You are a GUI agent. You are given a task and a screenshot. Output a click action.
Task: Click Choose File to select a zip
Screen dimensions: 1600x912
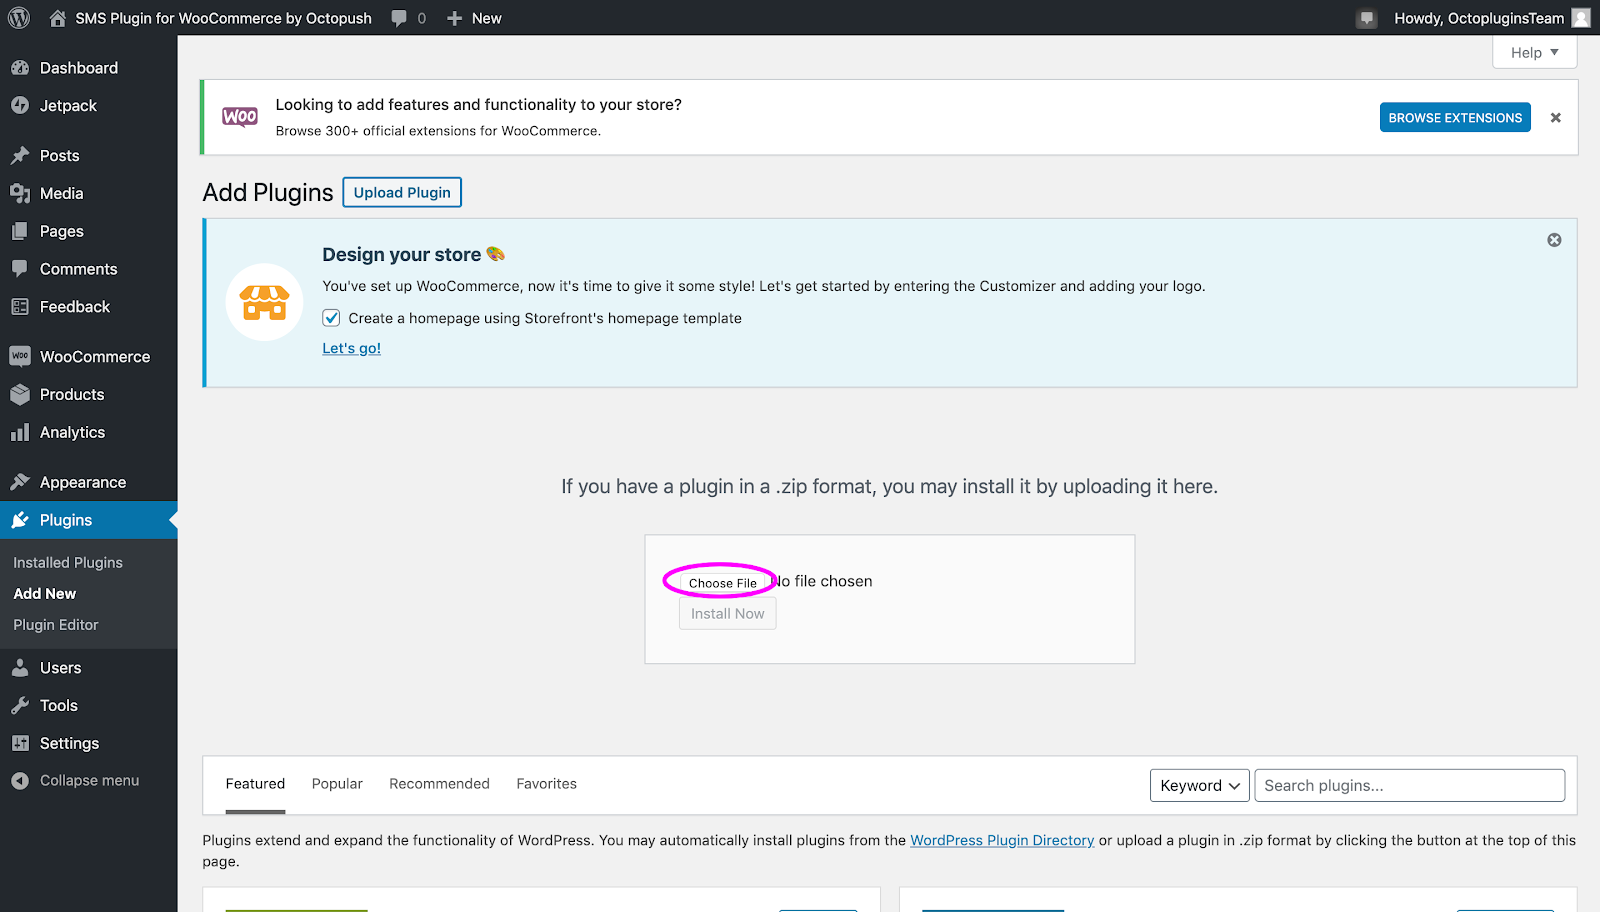pos(723,583)
